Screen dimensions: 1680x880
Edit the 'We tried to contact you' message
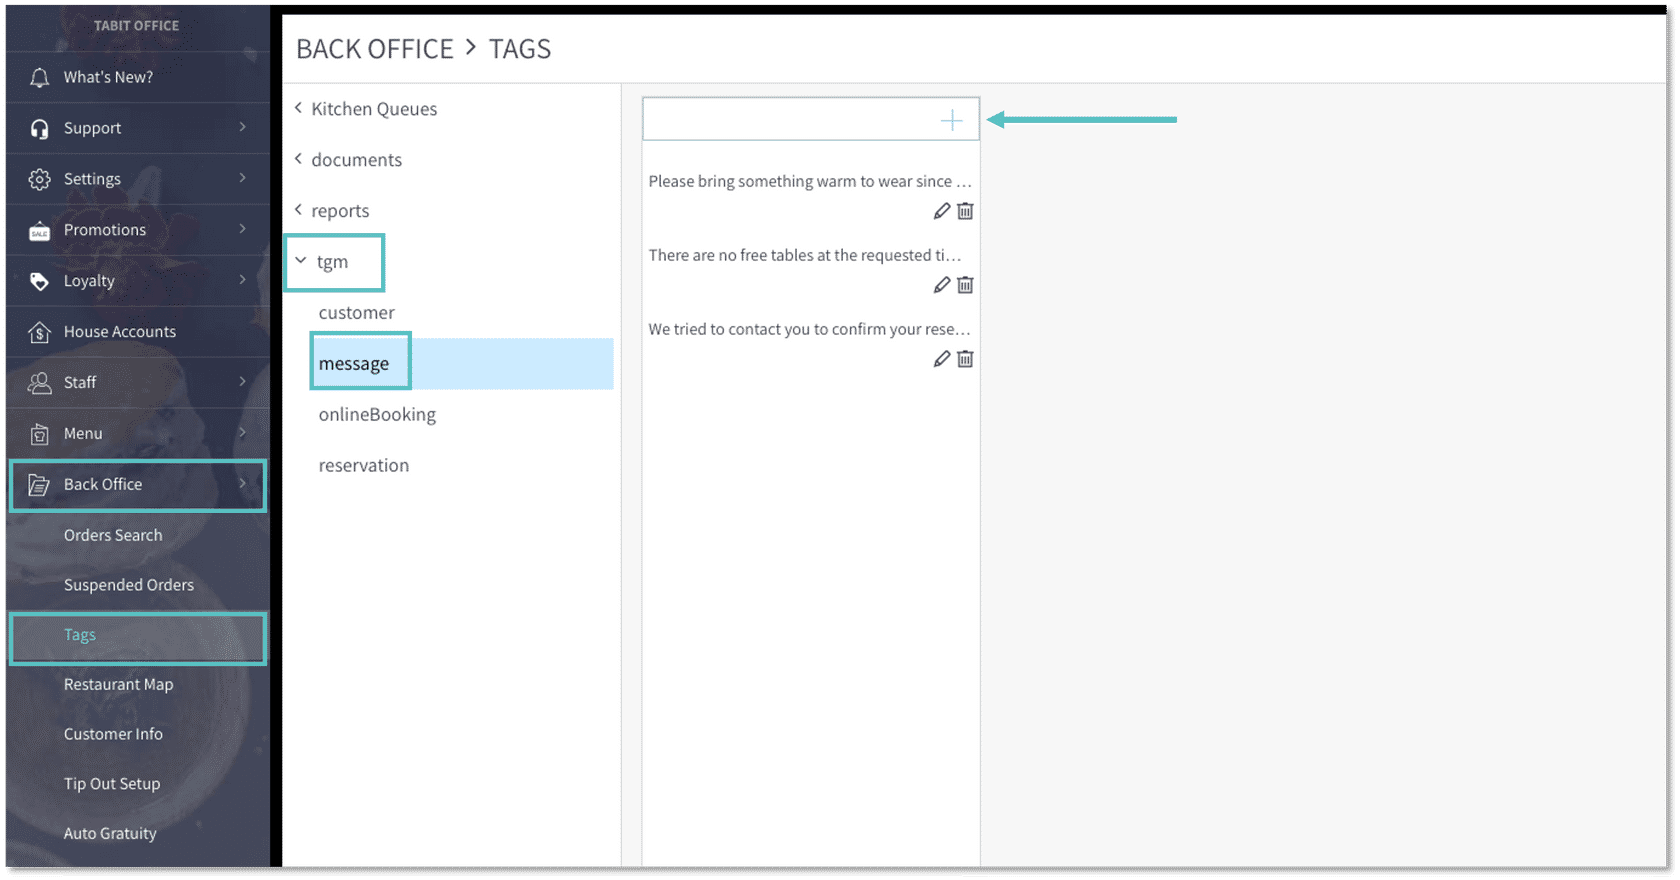pos(941,359)
